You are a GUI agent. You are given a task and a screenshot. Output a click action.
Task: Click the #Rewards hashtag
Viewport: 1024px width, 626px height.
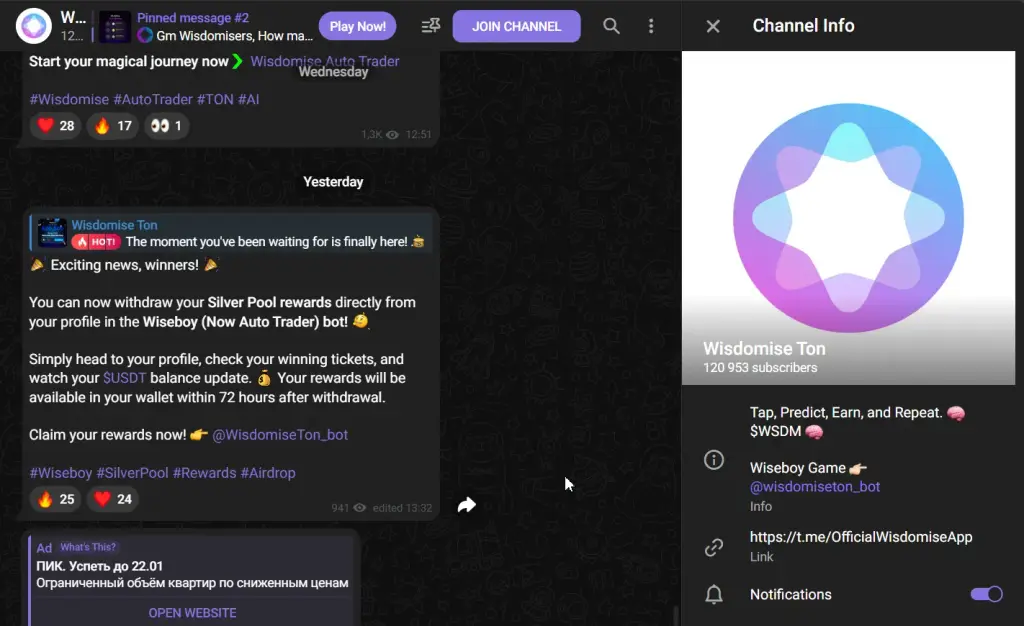tap(204, 473)
